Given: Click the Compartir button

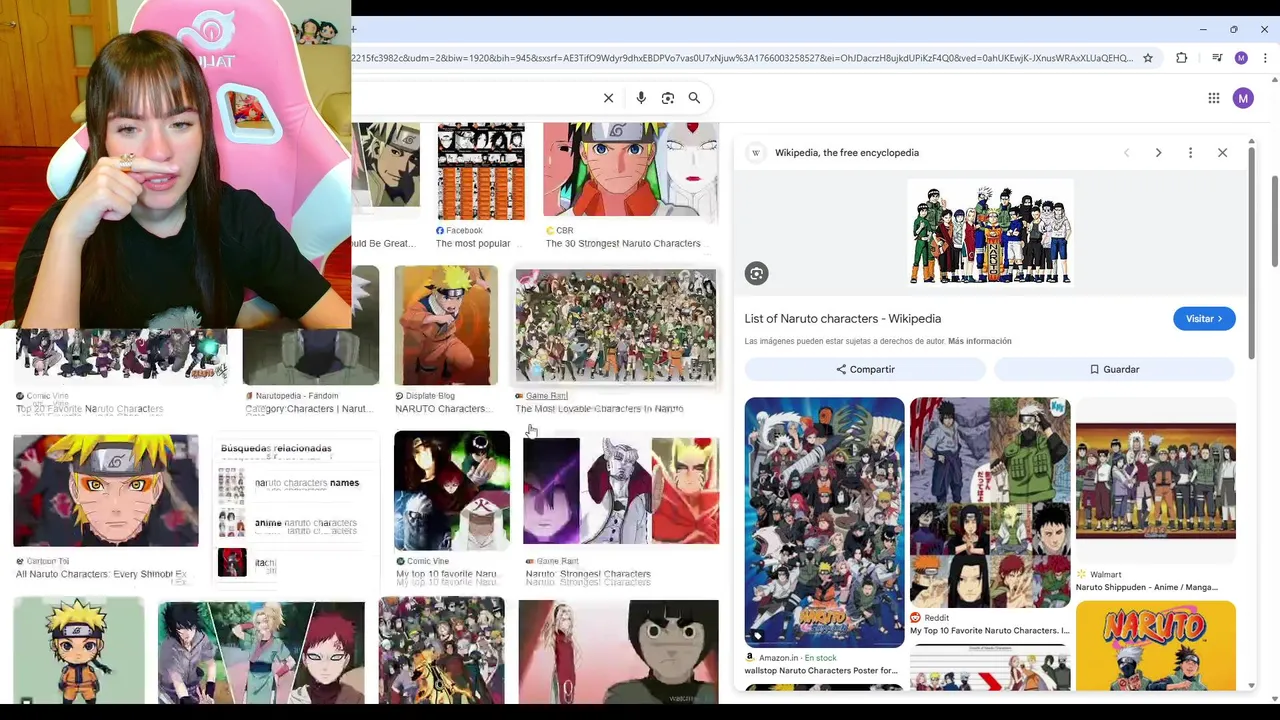Looking at the screenshot, I should [865, 369].
